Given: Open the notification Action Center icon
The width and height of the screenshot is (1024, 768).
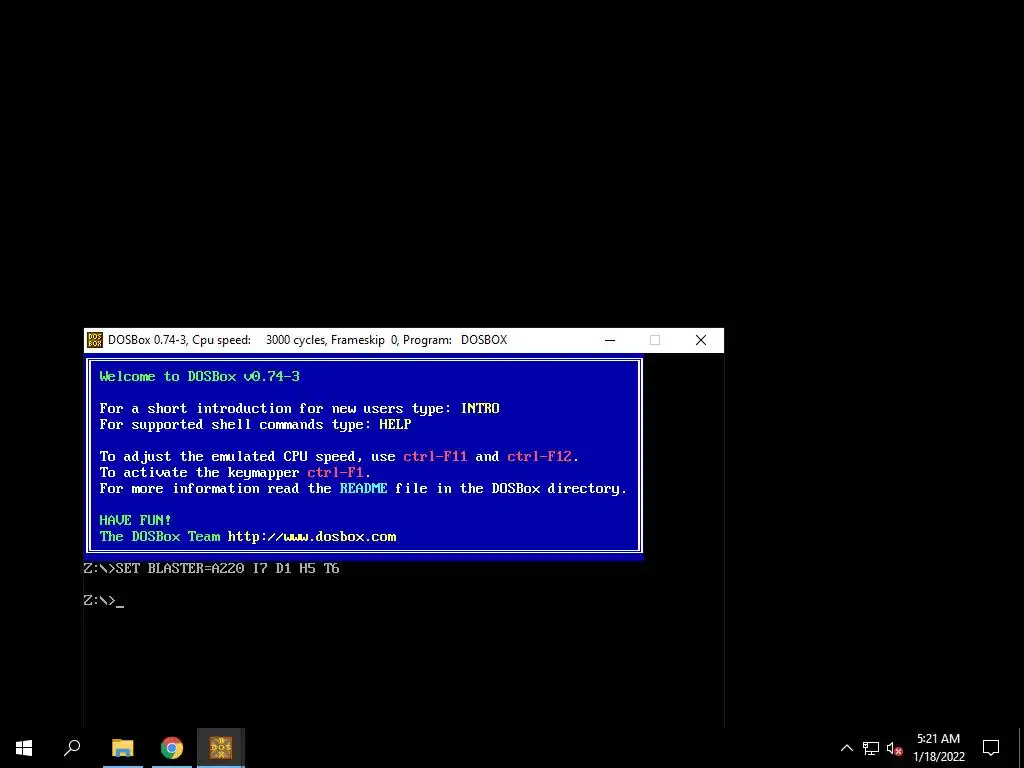Looking at the screenshot, I should pos(991,748).
